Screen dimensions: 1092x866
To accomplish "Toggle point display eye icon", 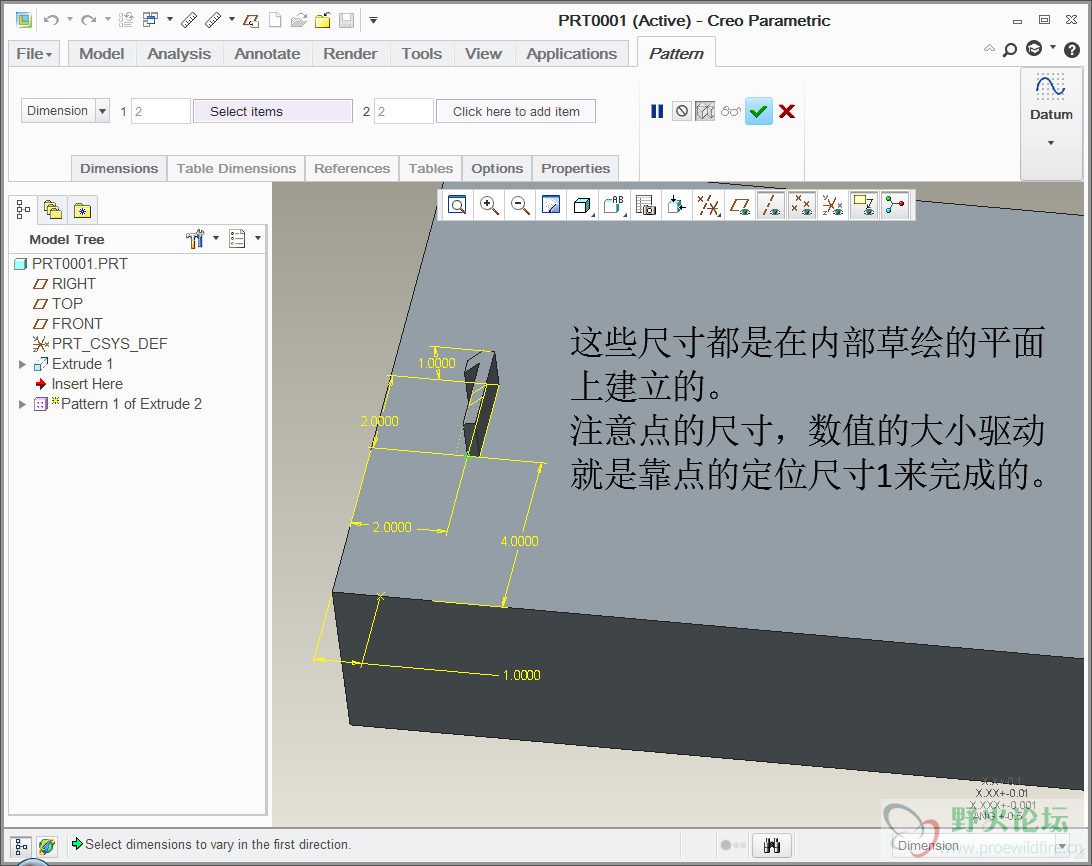I will coord(802,205).
